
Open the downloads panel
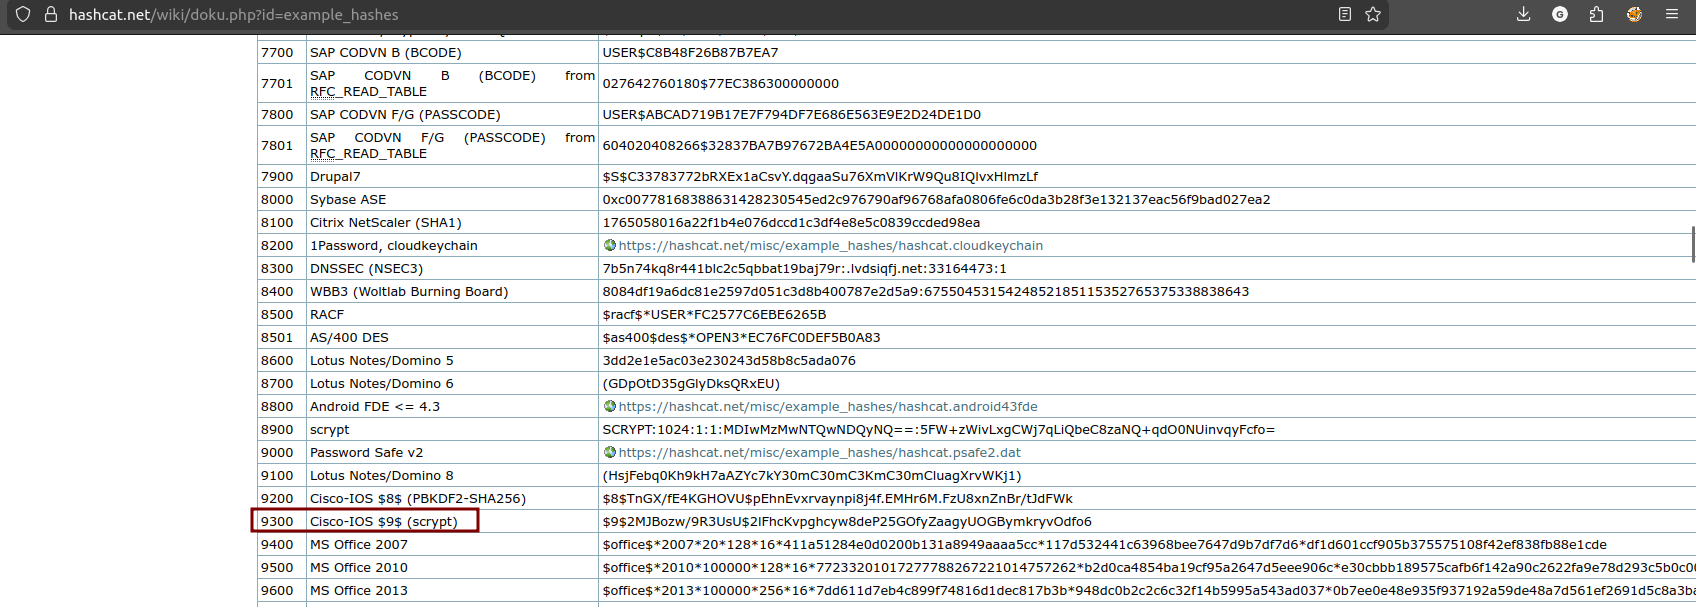coord(1523,14)
